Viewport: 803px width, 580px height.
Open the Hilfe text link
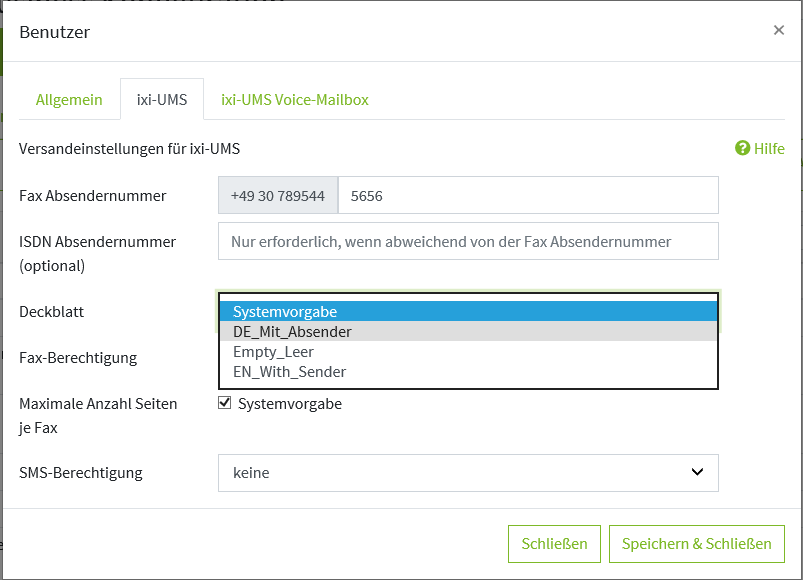769,148
